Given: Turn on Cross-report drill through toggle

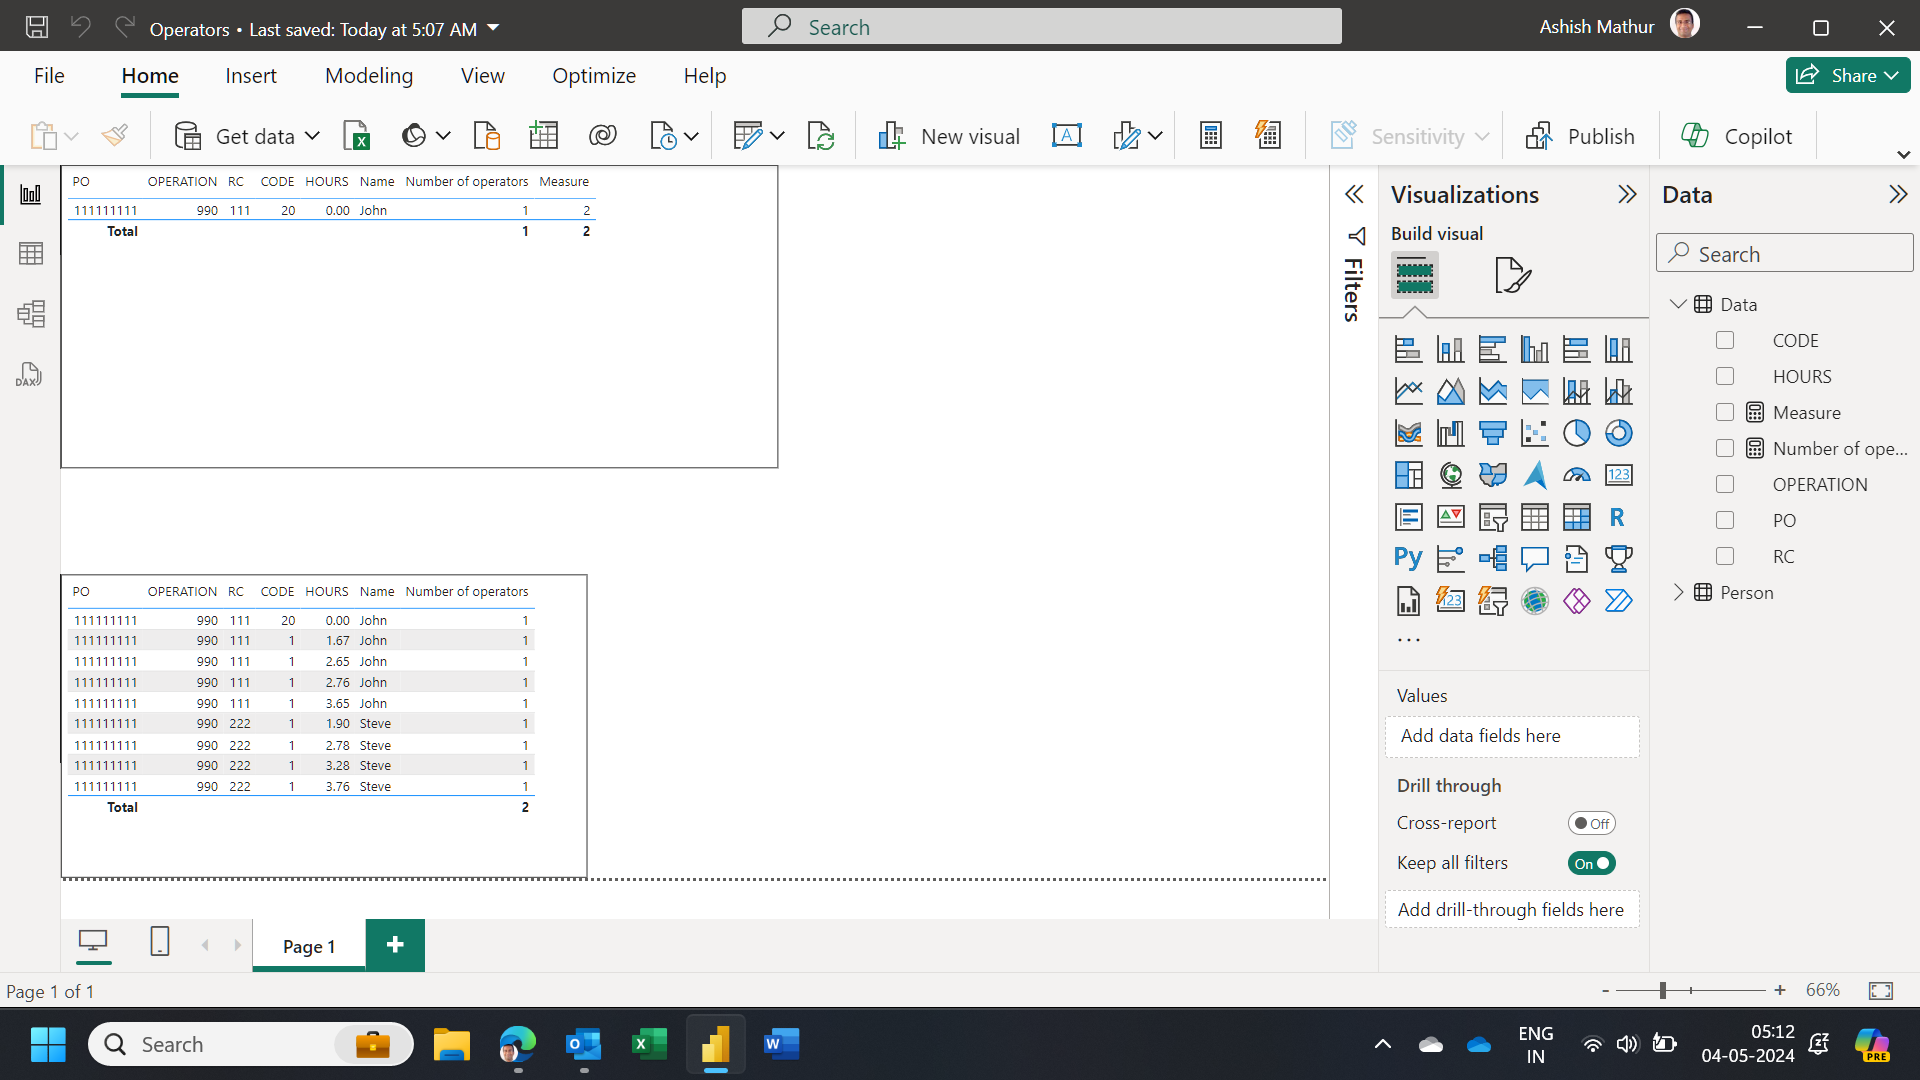Looking at the screenshot, I should coord(1592,823).
